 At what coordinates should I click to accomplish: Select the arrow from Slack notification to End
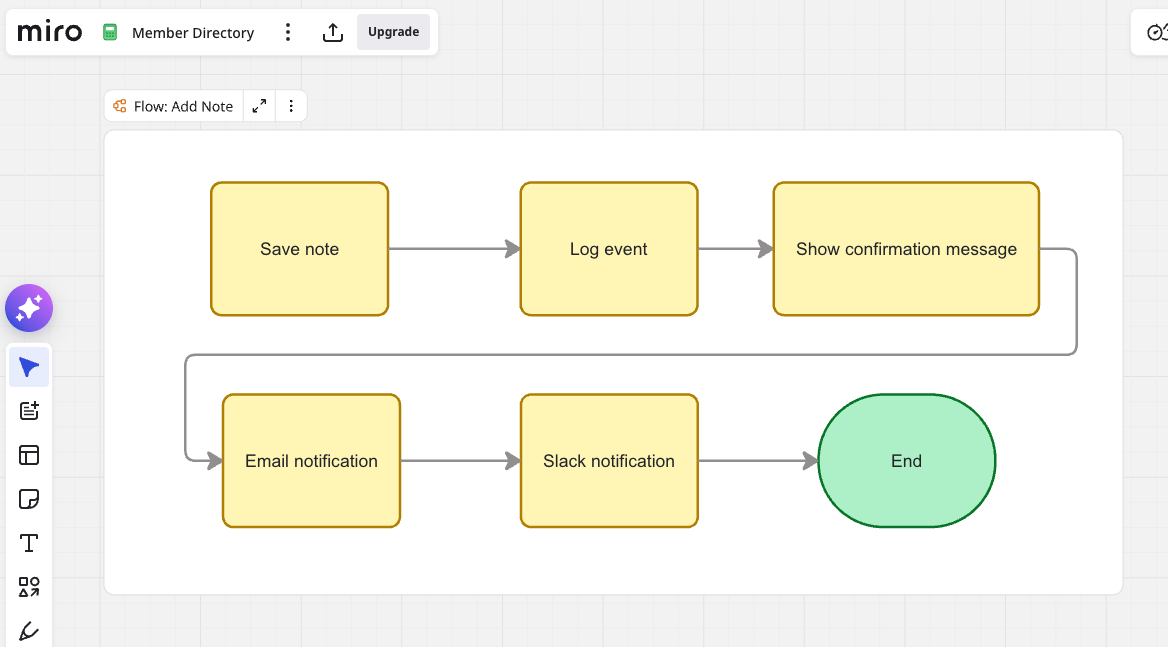coord(758,461)
